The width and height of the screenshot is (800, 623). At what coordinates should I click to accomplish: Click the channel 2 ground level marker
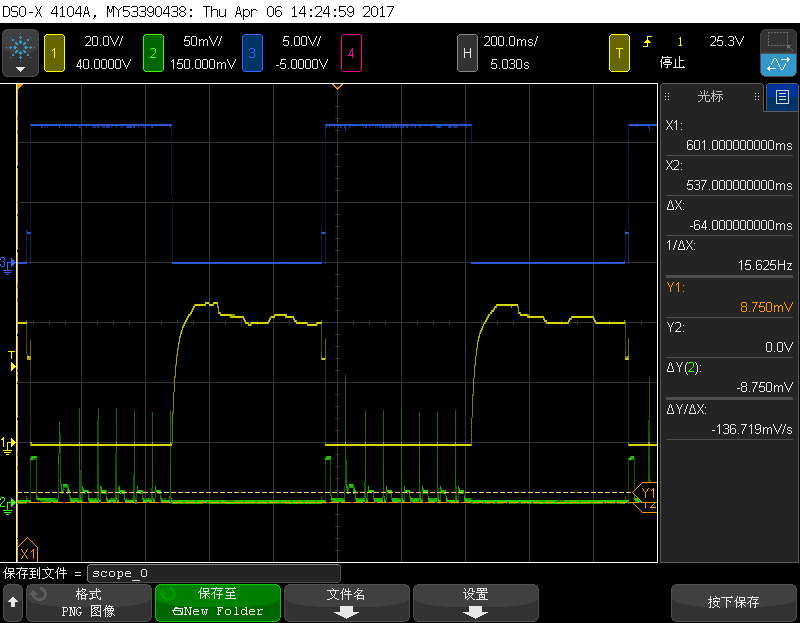point(8,504)
